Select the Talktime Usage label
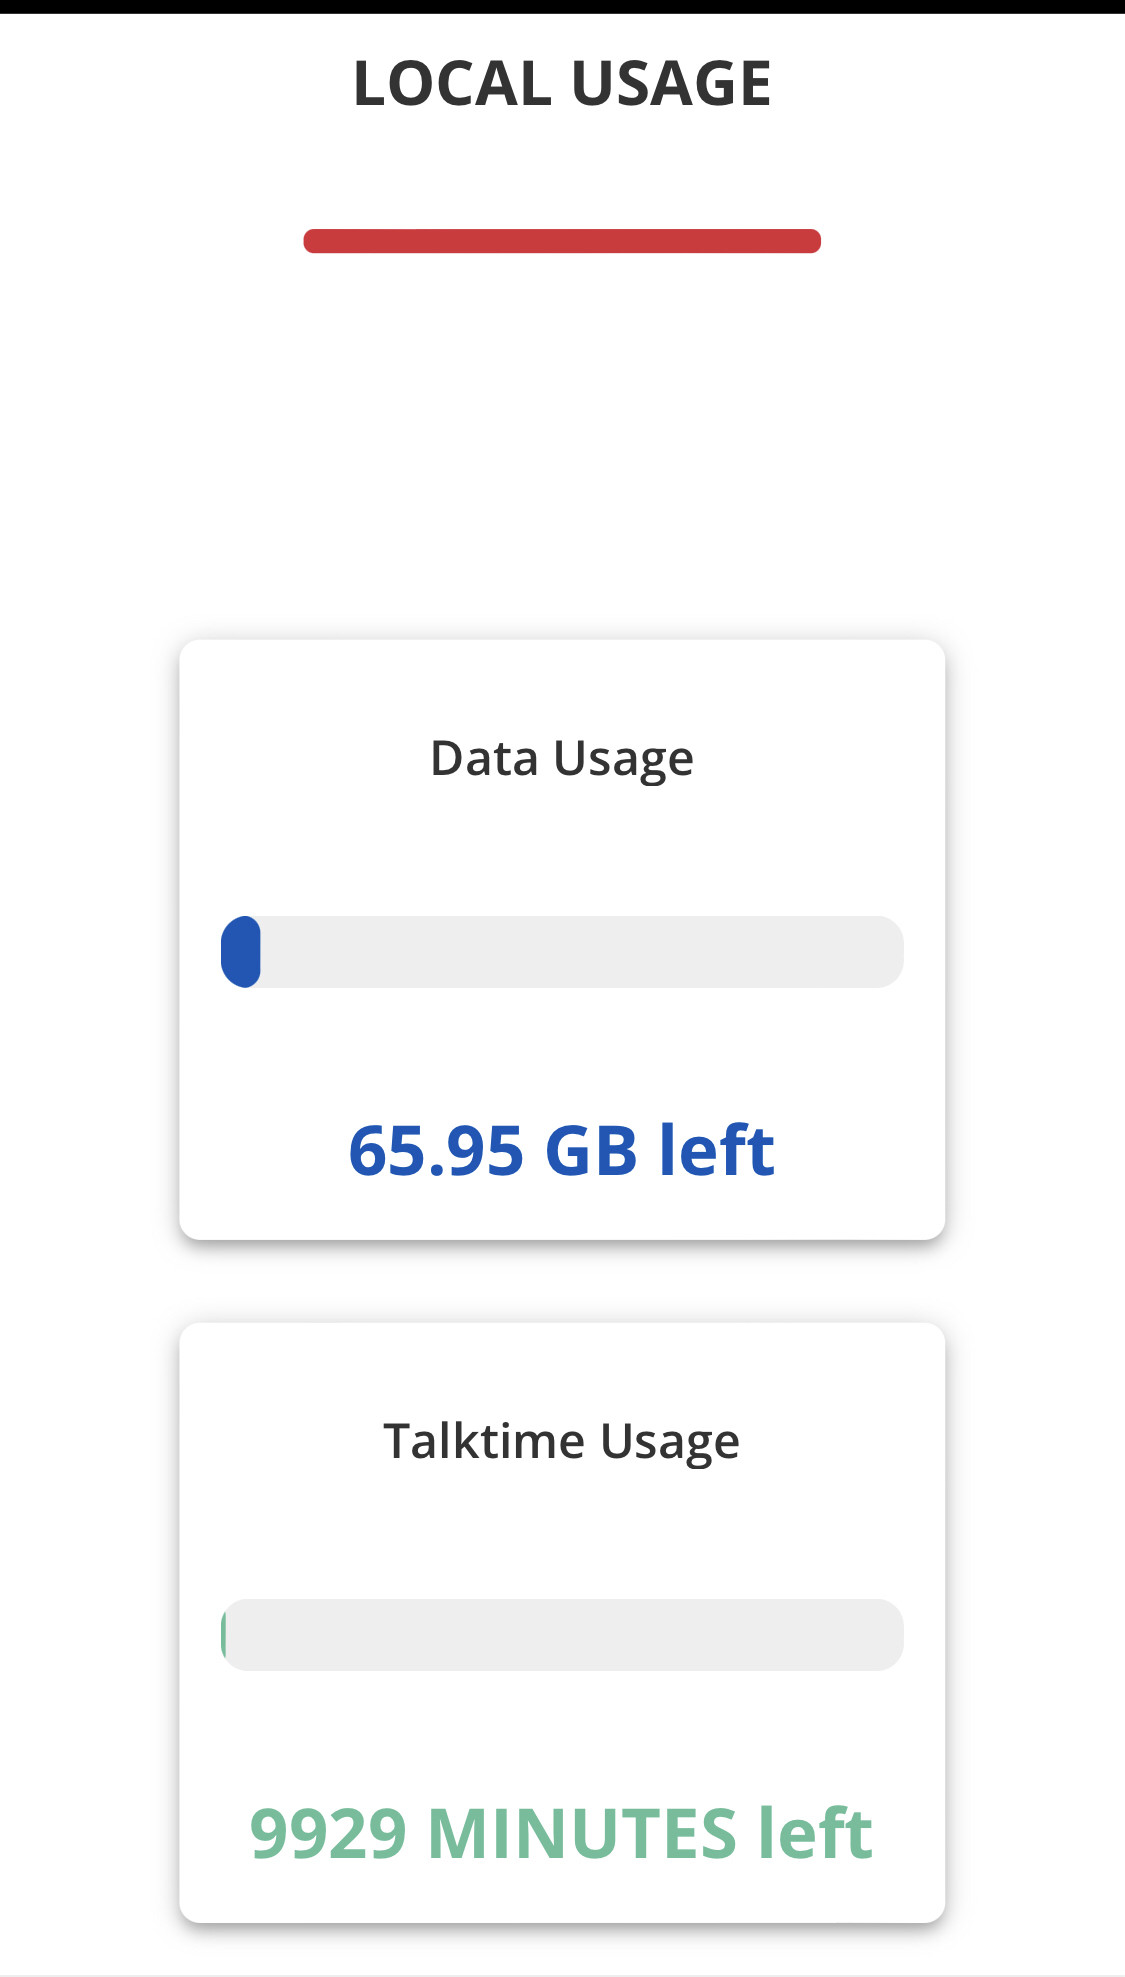 click(x=562, y=1442)
